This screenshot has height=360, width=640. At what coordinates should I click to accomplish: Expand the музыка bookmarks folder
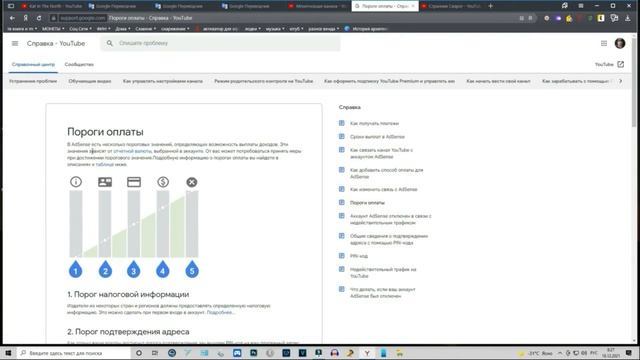[274, 29]
